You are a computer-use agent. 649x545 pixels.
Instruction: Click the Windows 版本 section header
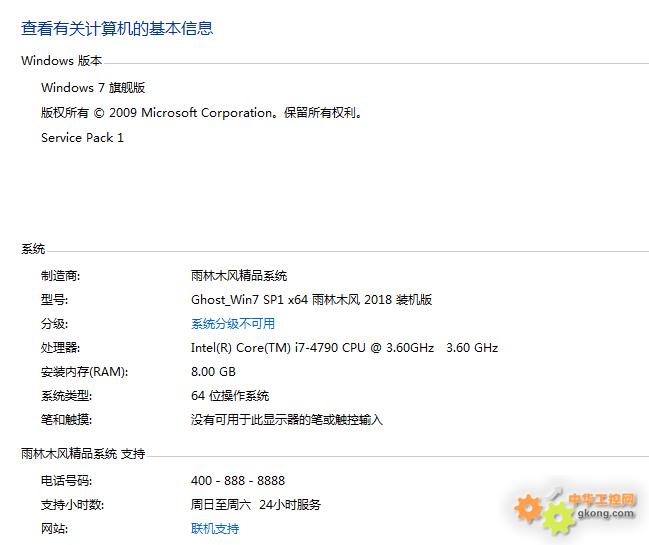click(61, 60)
